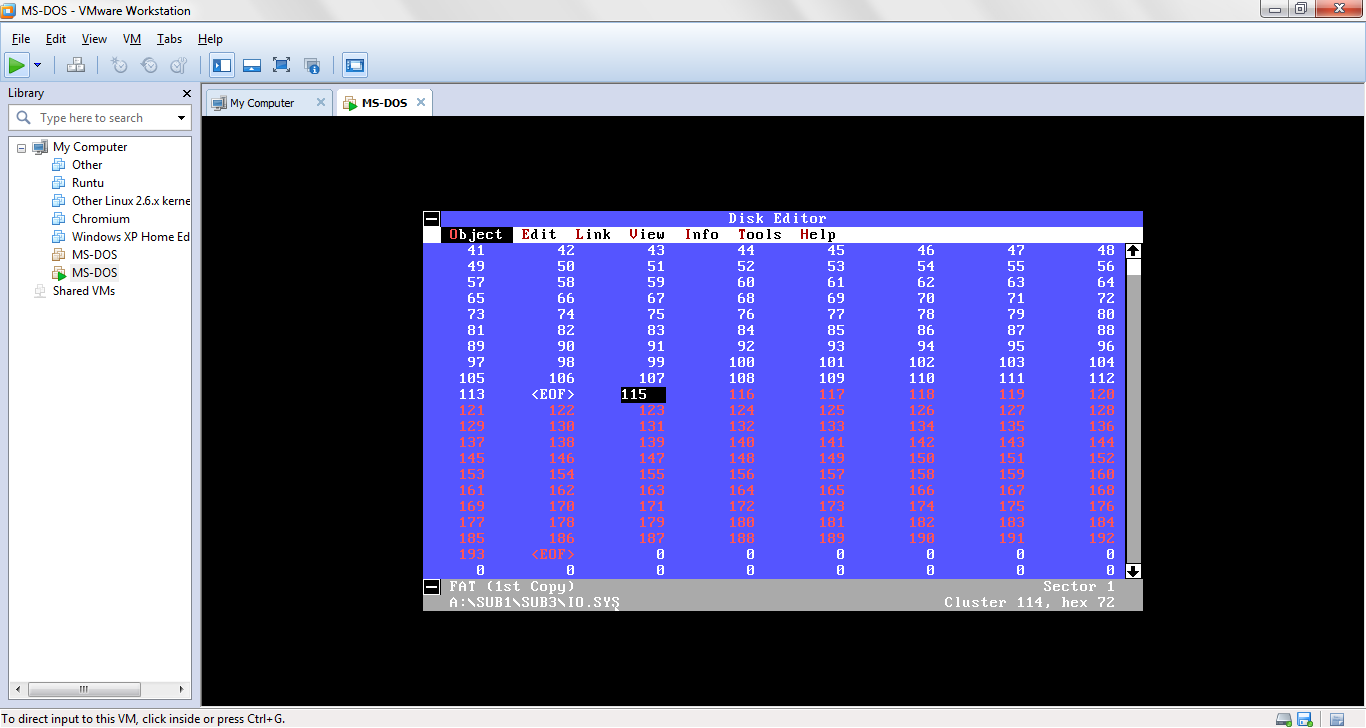
Task: Send Ctrl+Alt+Del to the virtual machine
Action: coord(76,66)
